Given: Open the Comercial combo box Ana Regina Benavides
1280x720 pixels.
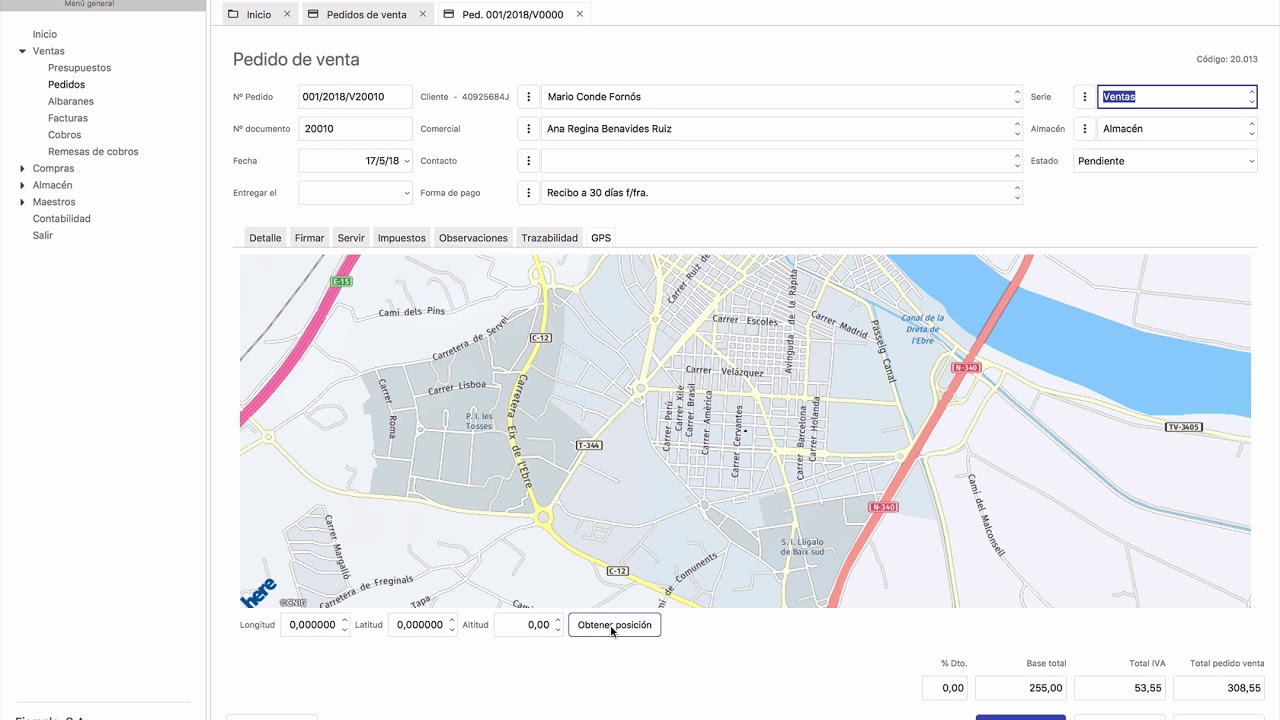Looking at the screenshot, I should (782, 129).
